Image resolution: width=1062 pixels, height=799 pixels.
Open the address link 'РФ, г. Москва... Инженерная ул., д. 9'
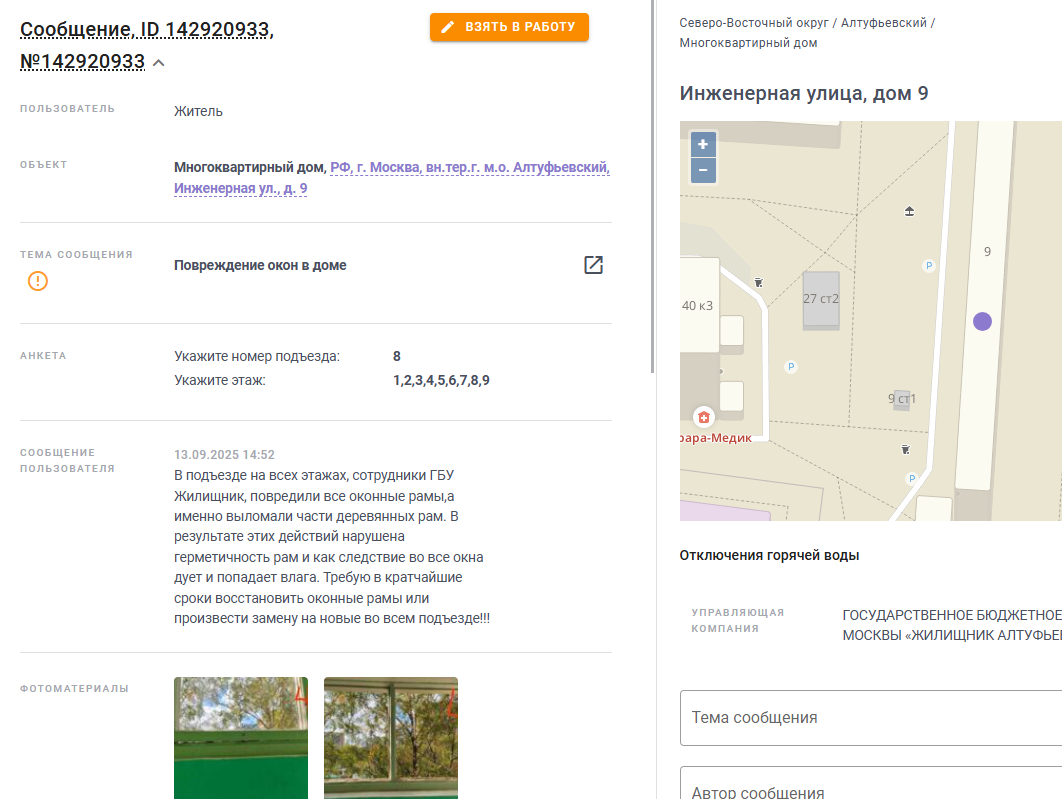tap(391, 177)
